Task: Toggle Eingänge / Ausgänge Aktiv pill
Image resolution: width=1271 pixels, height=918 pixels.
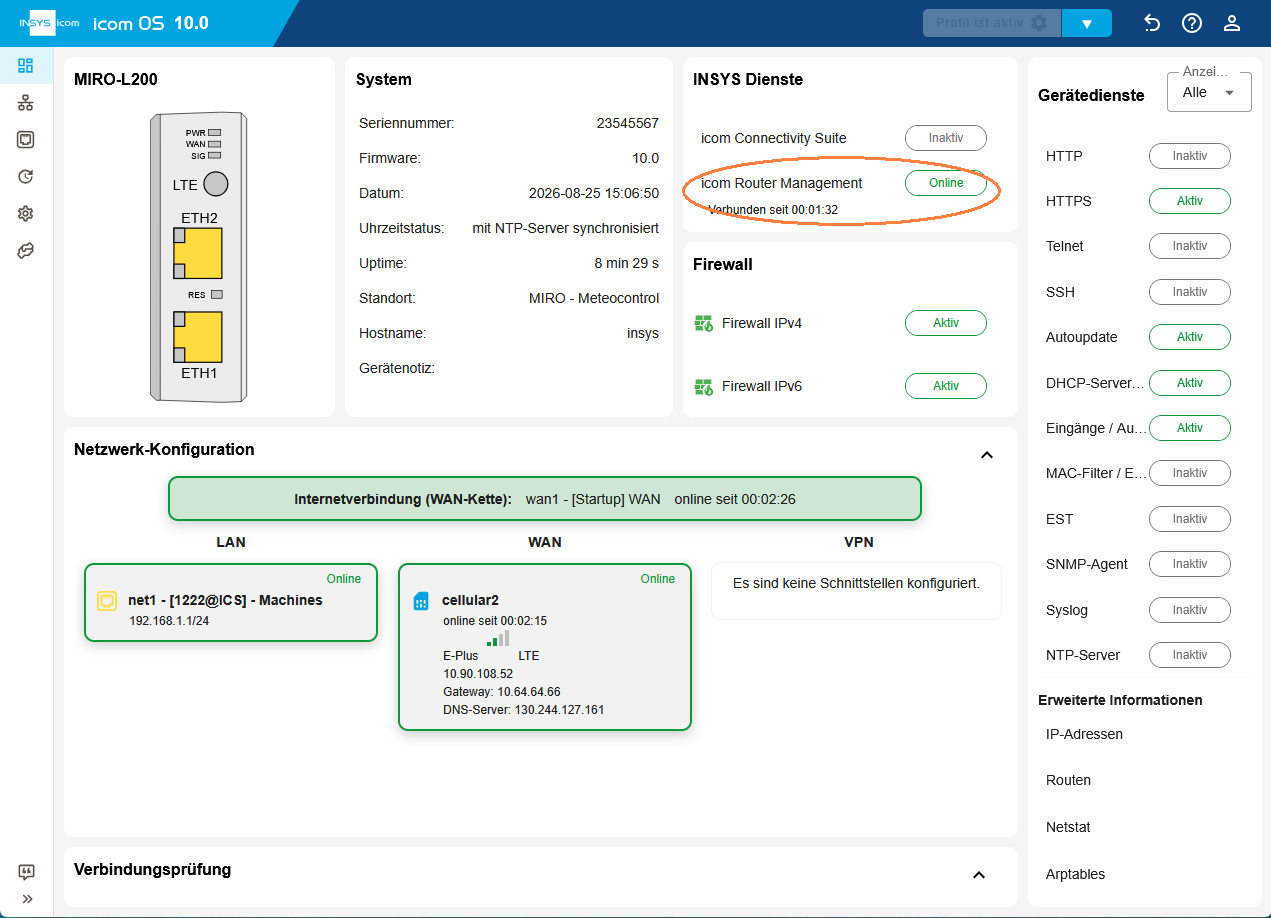Action: pos(1190,428)
